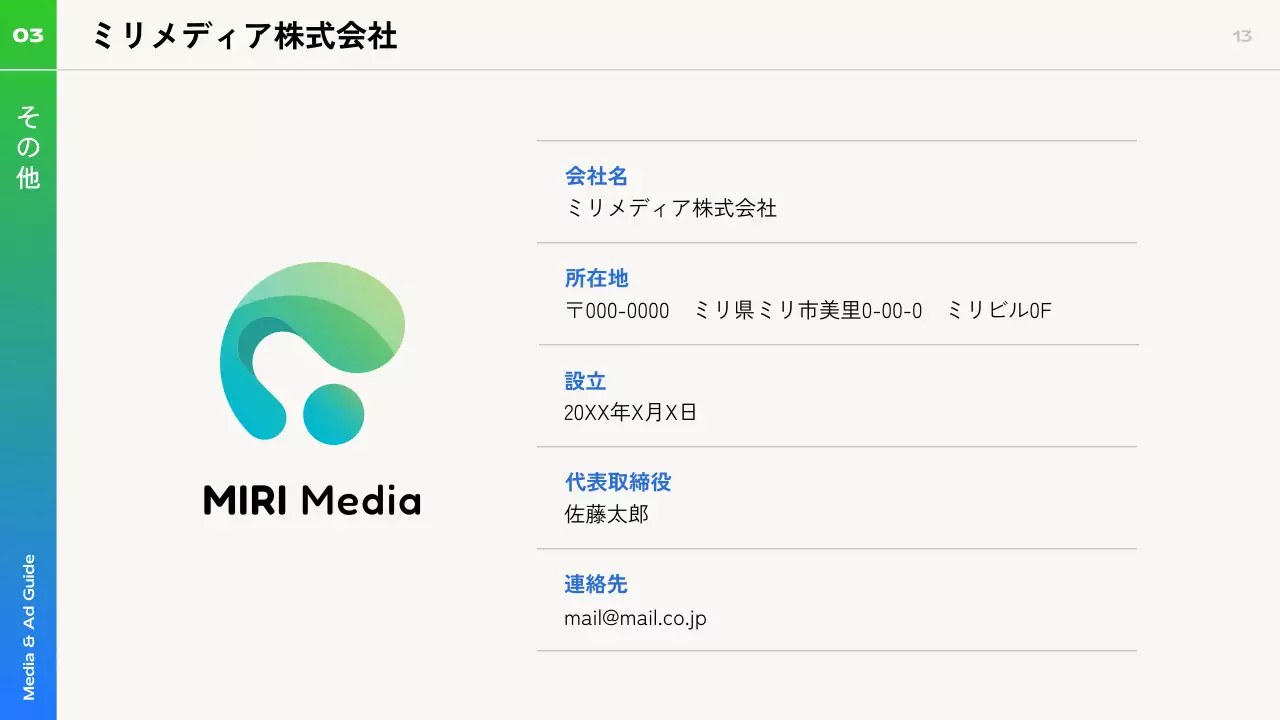This screenshot has height=720, width=1280.
Task: Click the 03 section number badge
Action: coord(28,36)
